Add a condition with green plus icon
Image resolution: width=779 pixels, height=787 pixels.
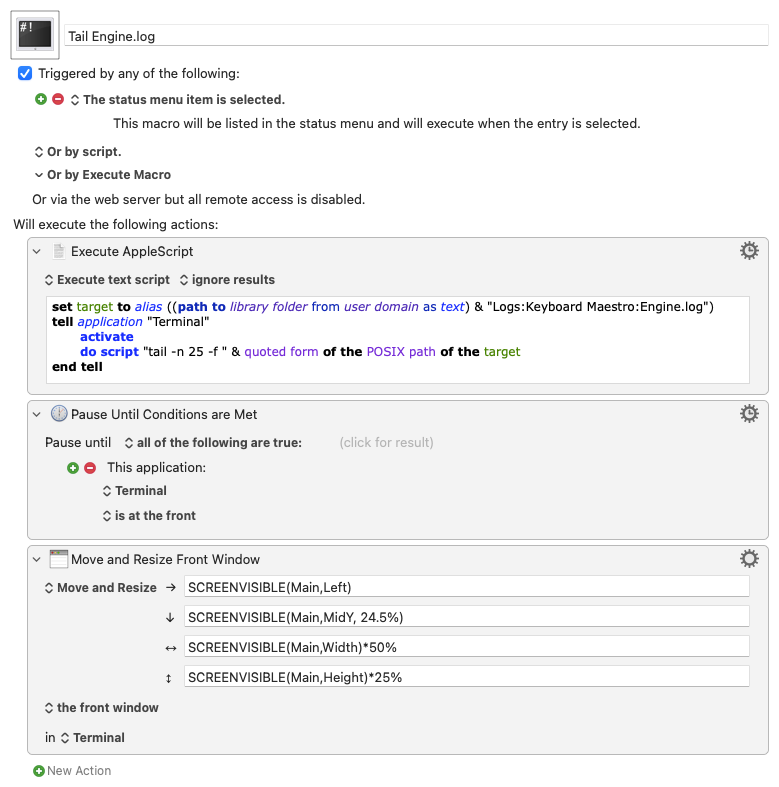73,468
